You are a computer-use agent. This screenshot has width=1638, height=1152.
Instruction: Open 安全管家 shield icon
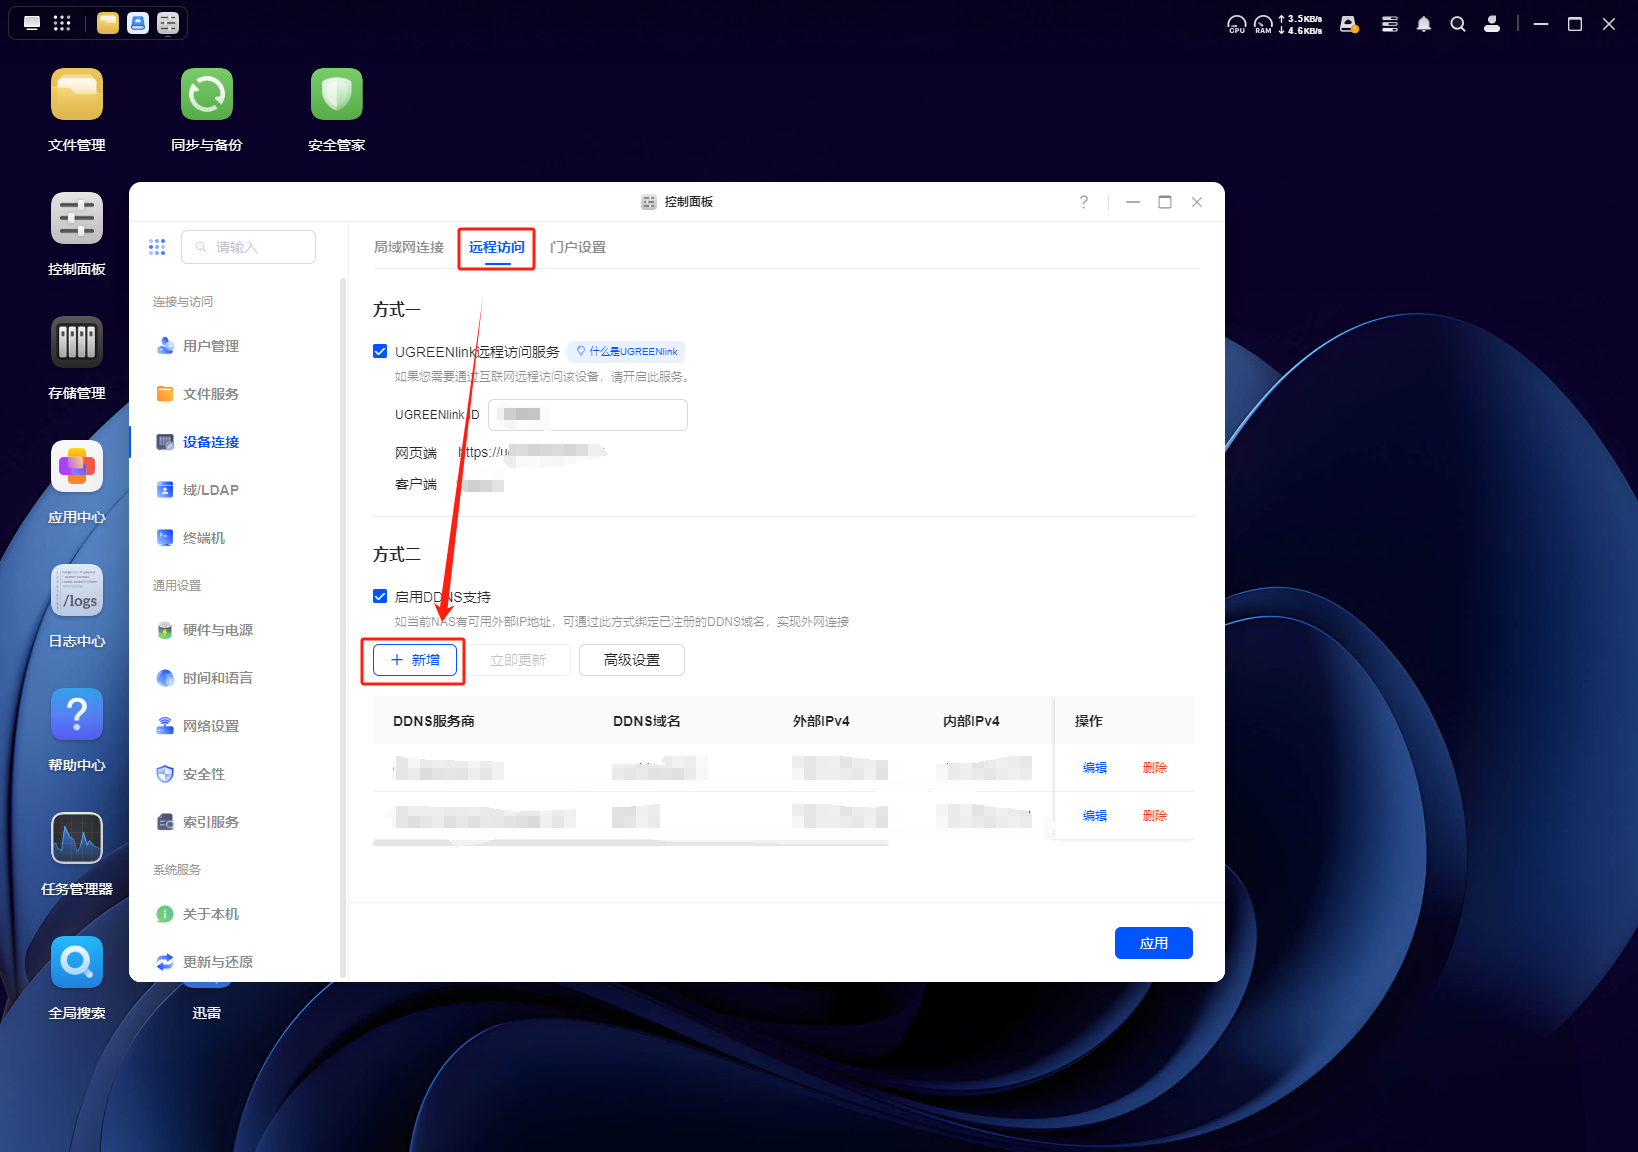coord(336,95)
